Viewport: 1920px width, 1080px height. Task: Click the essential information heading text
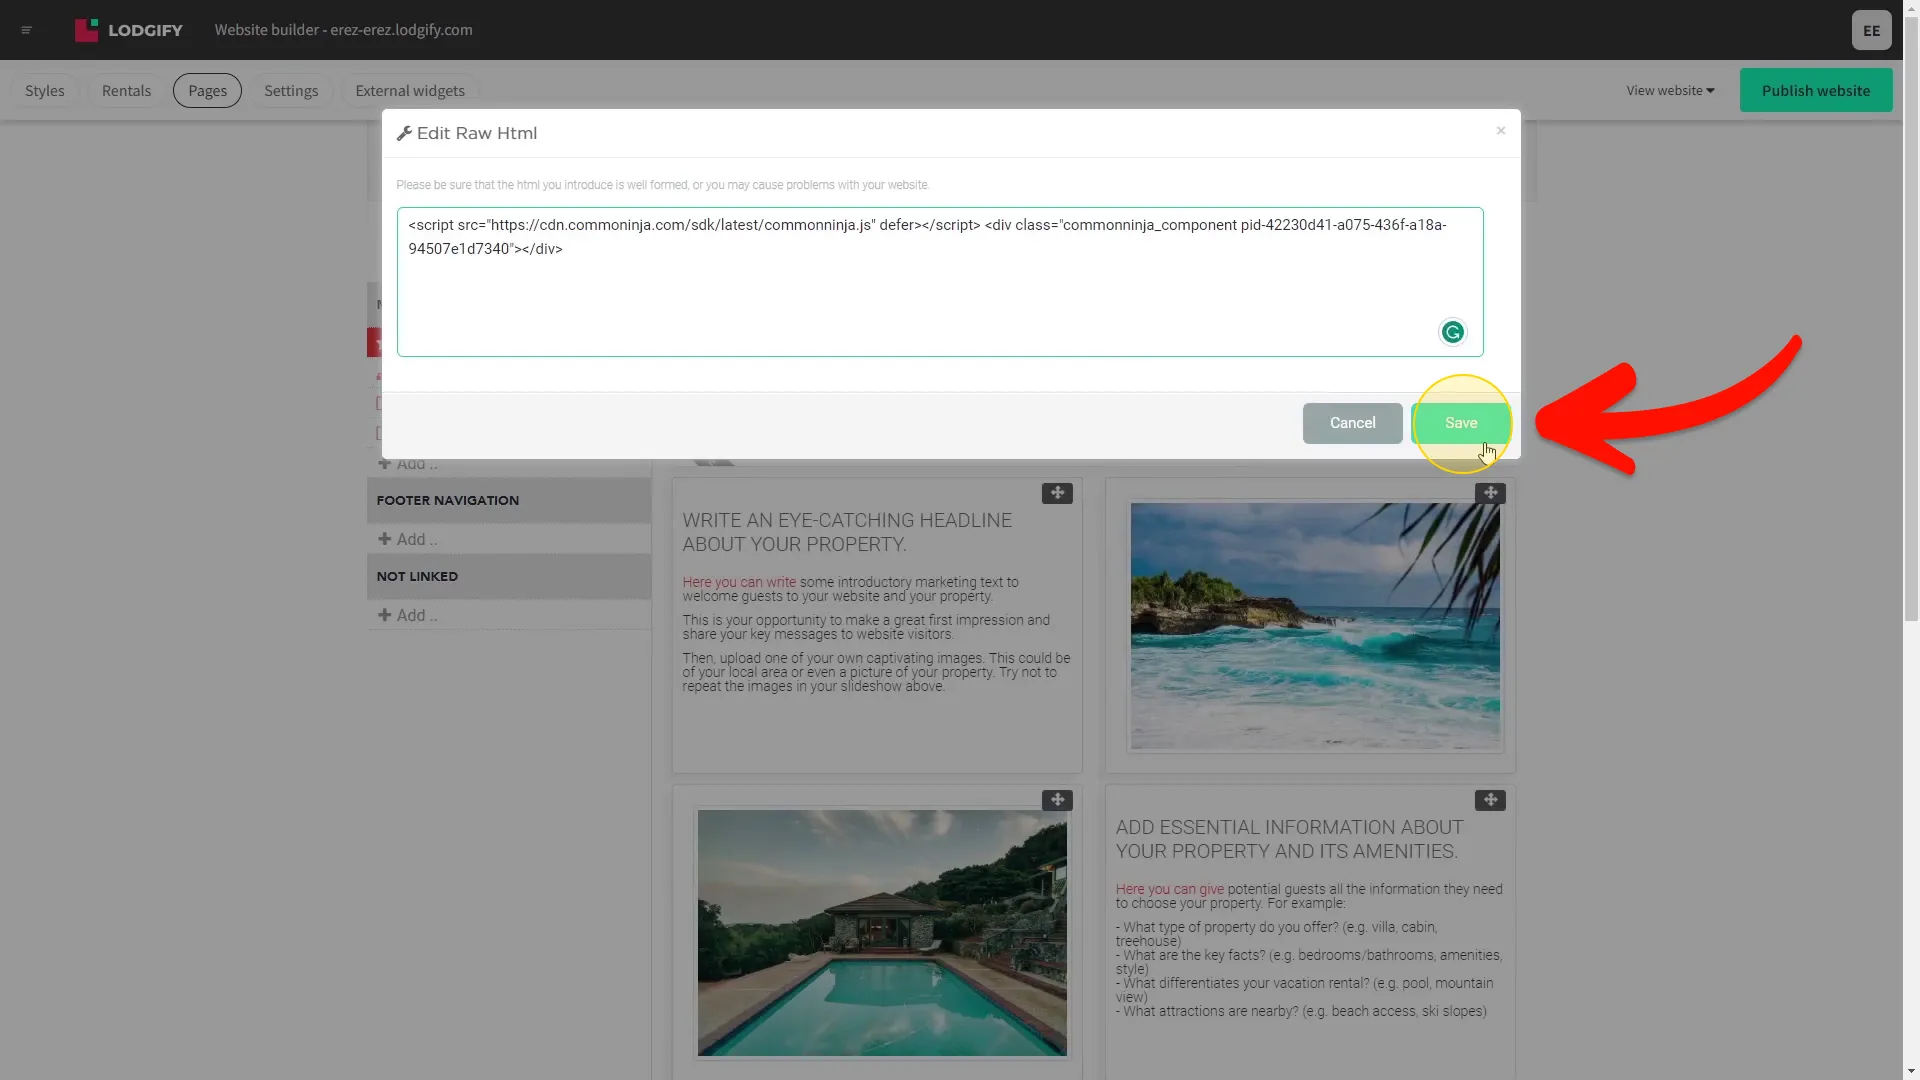1289,839
